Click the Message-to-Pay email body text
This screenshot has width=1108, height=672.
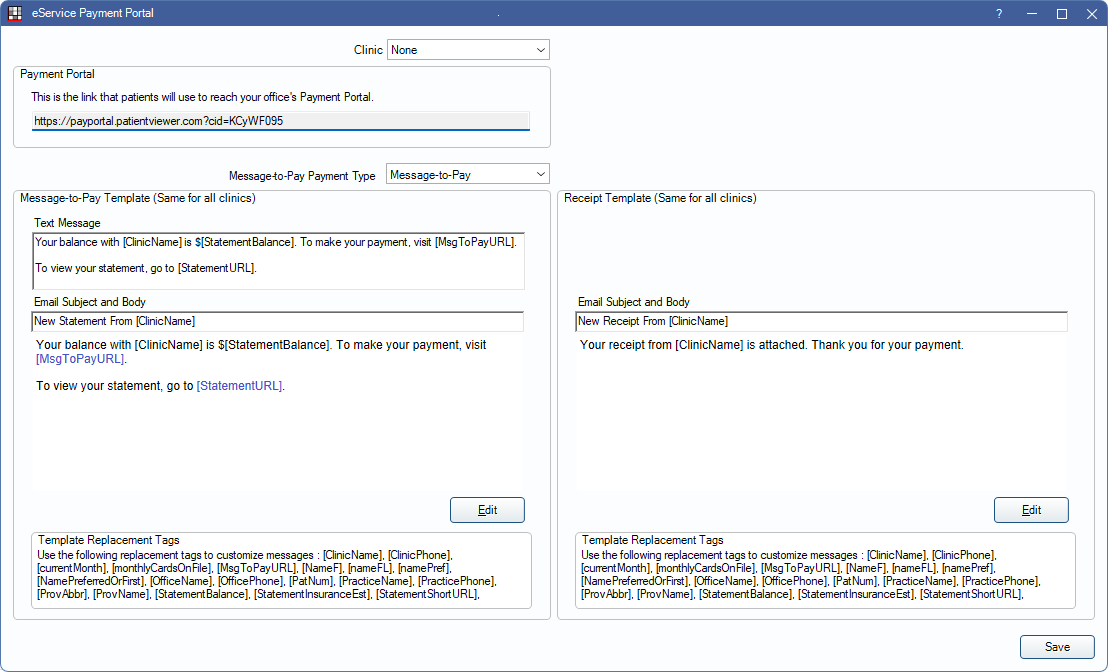[x=260, y=345]
